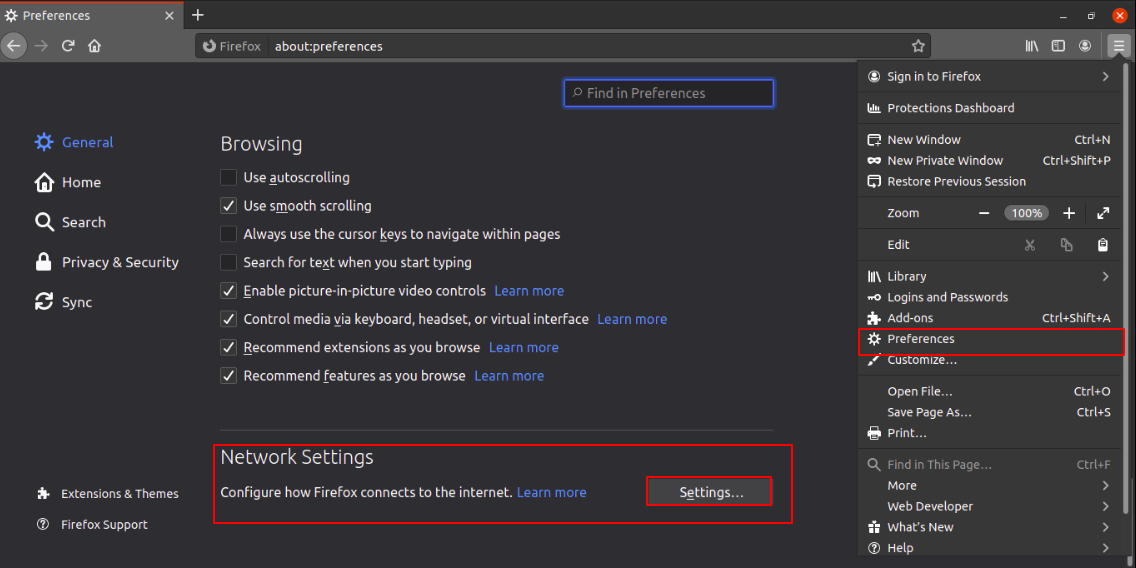Click the home toolbar icon
The width and height of the screenshot is (1136, 568).
tap(94, 46)
